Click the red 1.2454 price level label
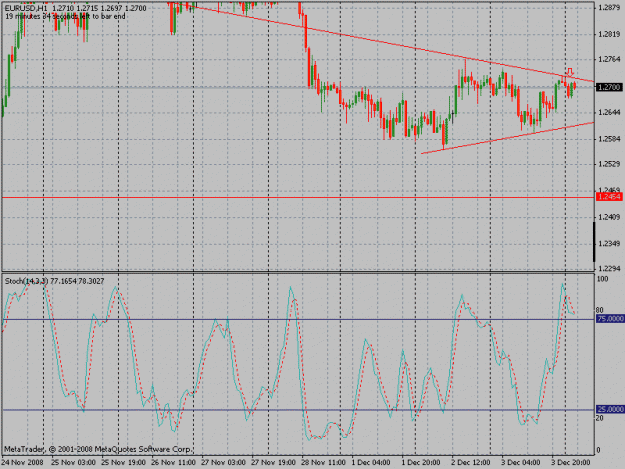The height and width of the screenshot is (469, 625). pyautogui.click(x=609, y=197)
